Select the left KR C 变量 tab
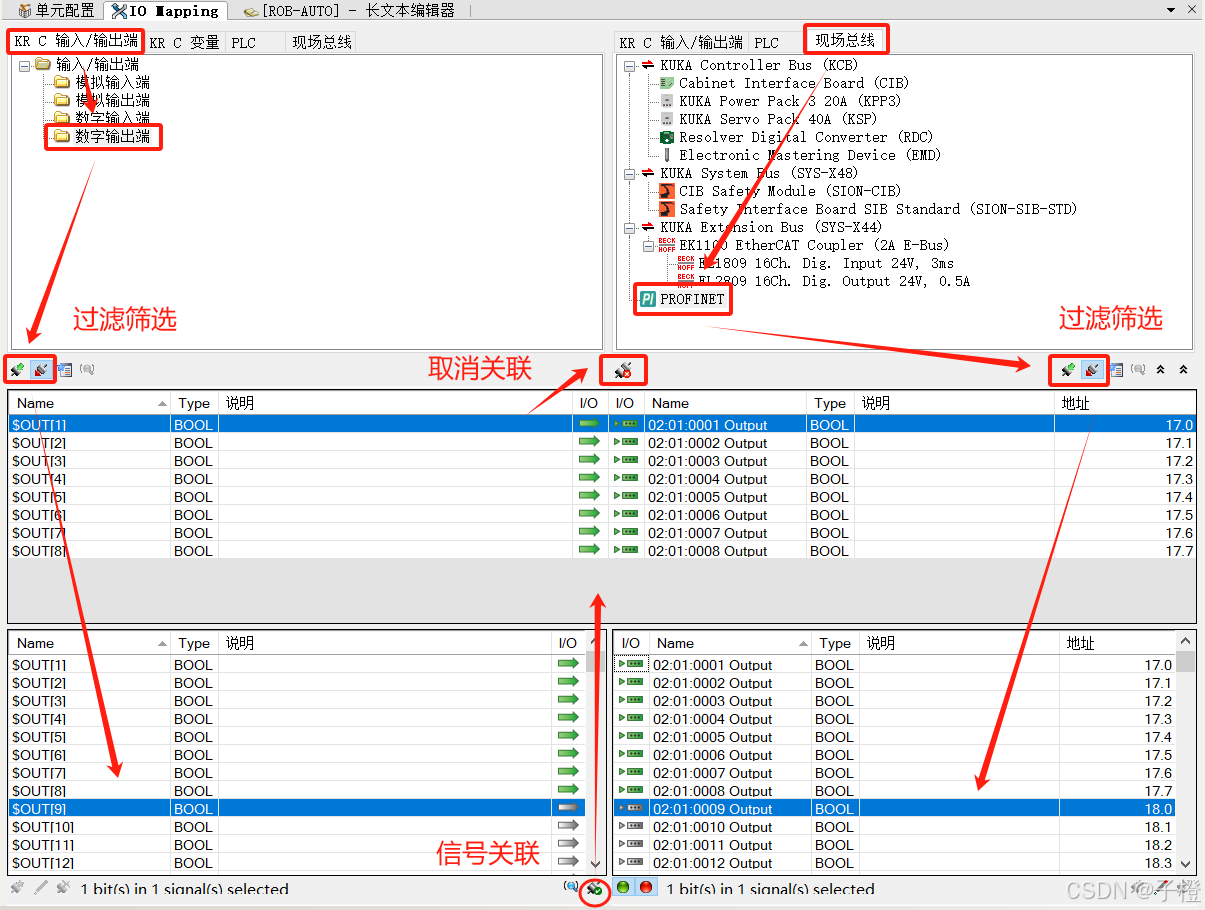 184,42
